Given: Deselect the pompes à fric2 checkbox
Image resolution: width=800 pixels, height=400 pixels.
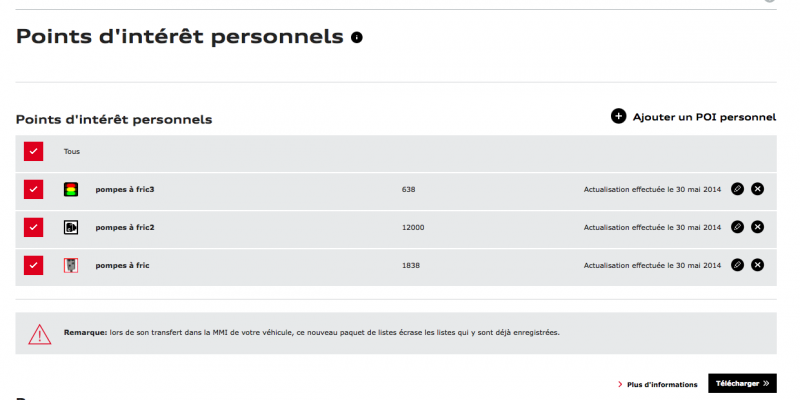Looking at the screenshot, I should [34, 227].
